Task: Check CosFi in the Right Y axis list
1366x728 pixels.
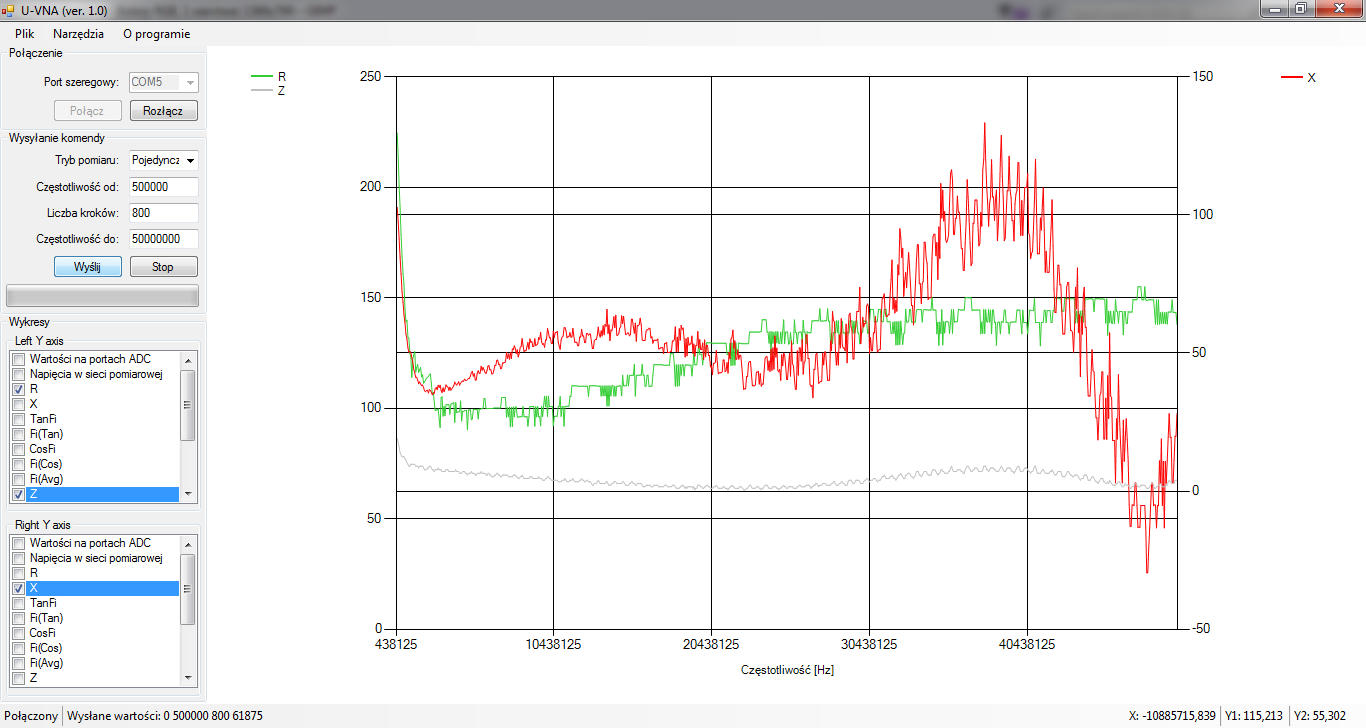Action: point(18,633)
